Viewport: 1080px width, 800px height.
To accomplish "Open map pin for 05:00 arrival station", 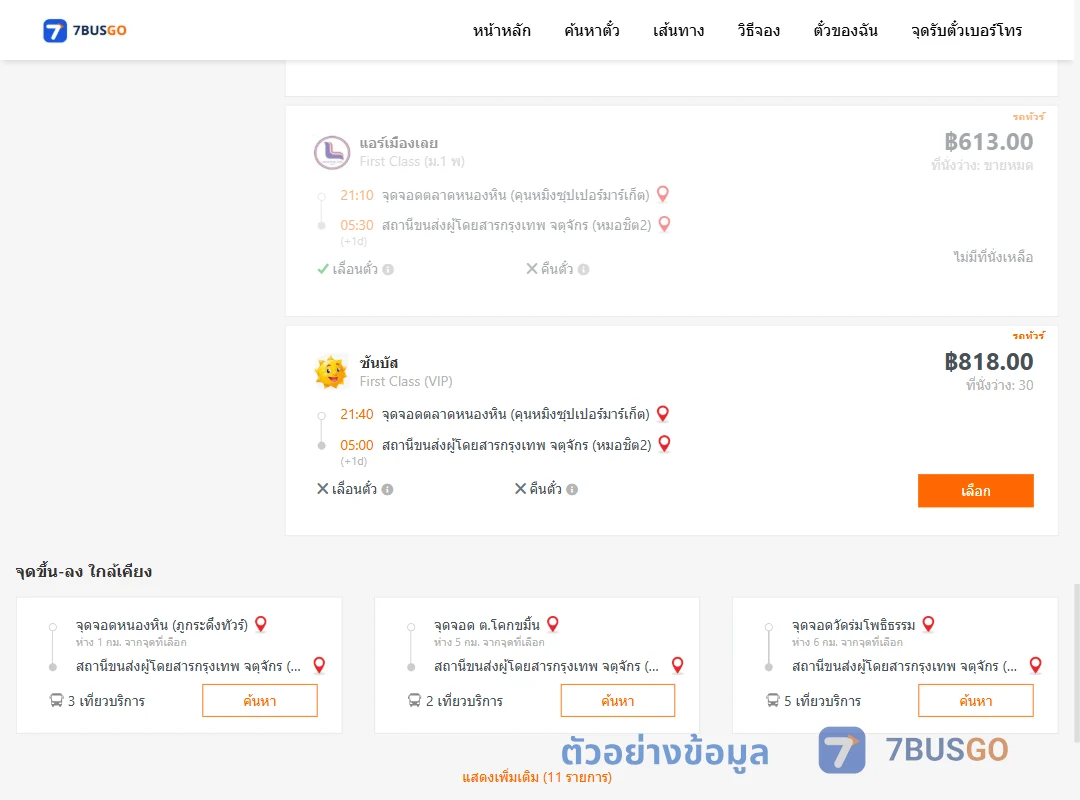I will [664, 444].
